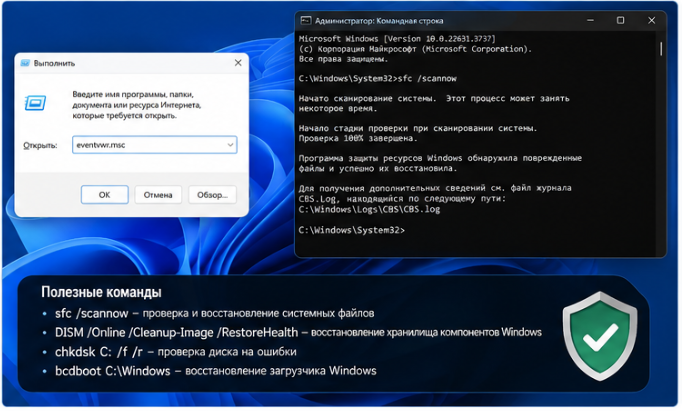The height and width of the screenshot is (411, 682).
Task: Click the 'sfc /scannow' command in the list
Action: [92, 314]
